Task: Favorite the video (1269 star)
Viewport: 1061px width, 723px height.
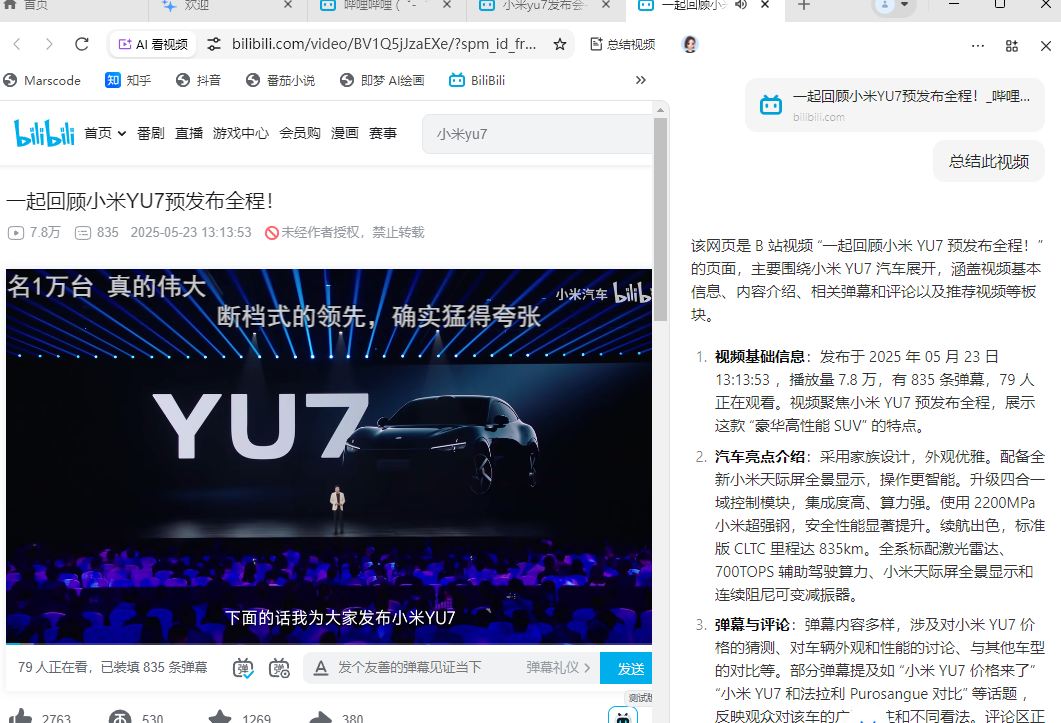Action: [239, 718]
